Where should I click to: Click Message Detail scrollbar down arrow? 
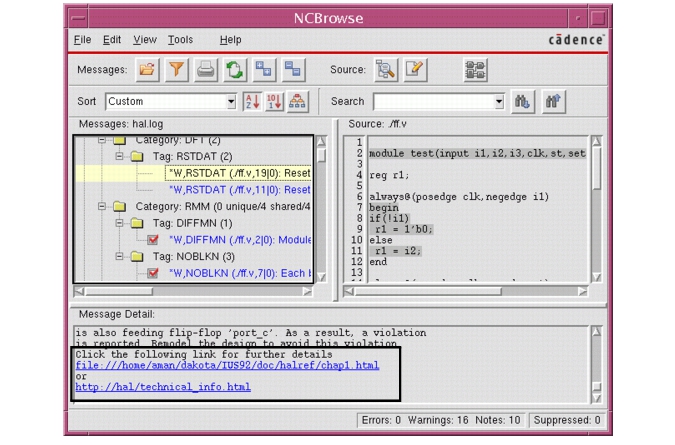(596, 398)
